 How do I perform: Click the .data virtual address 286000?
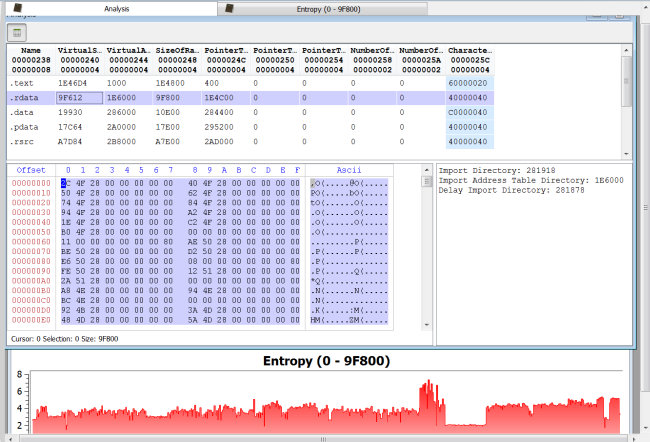click(121, 112)
